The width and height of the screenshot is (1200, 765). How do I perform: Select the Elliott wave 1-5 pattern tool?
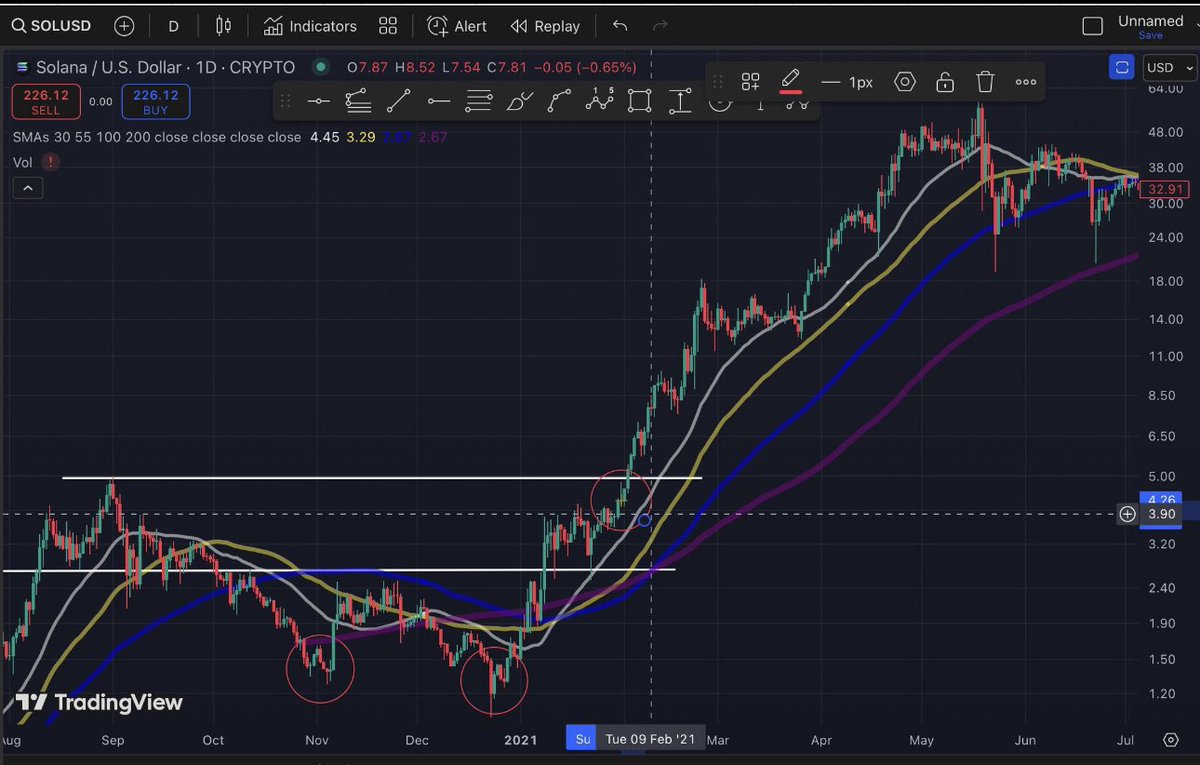pos(600,100)
